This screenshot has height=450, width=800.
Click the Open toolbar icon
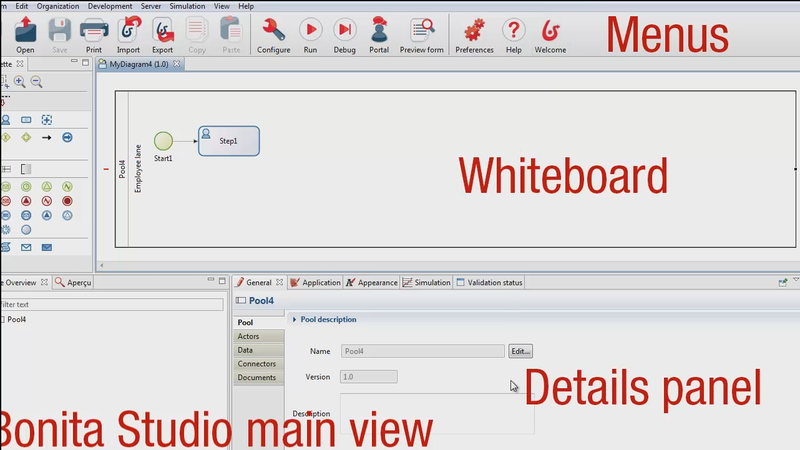tap(25, 32)
